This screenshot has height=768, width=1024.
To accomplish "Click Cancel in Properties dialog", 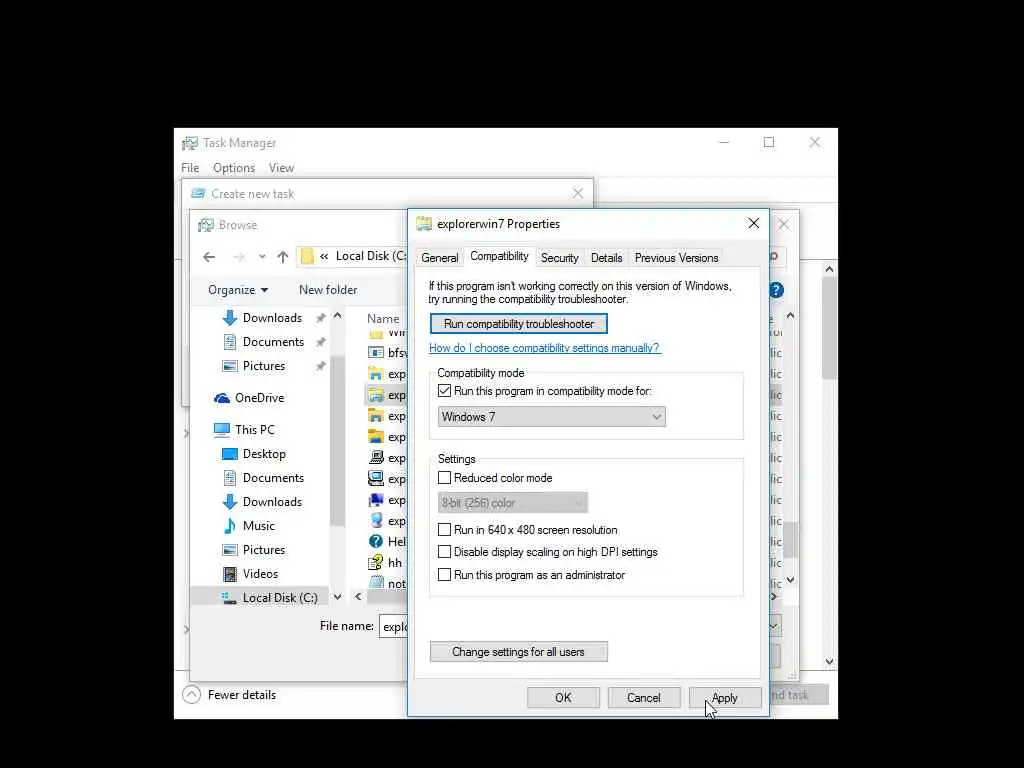I will [x=644, y=697].
